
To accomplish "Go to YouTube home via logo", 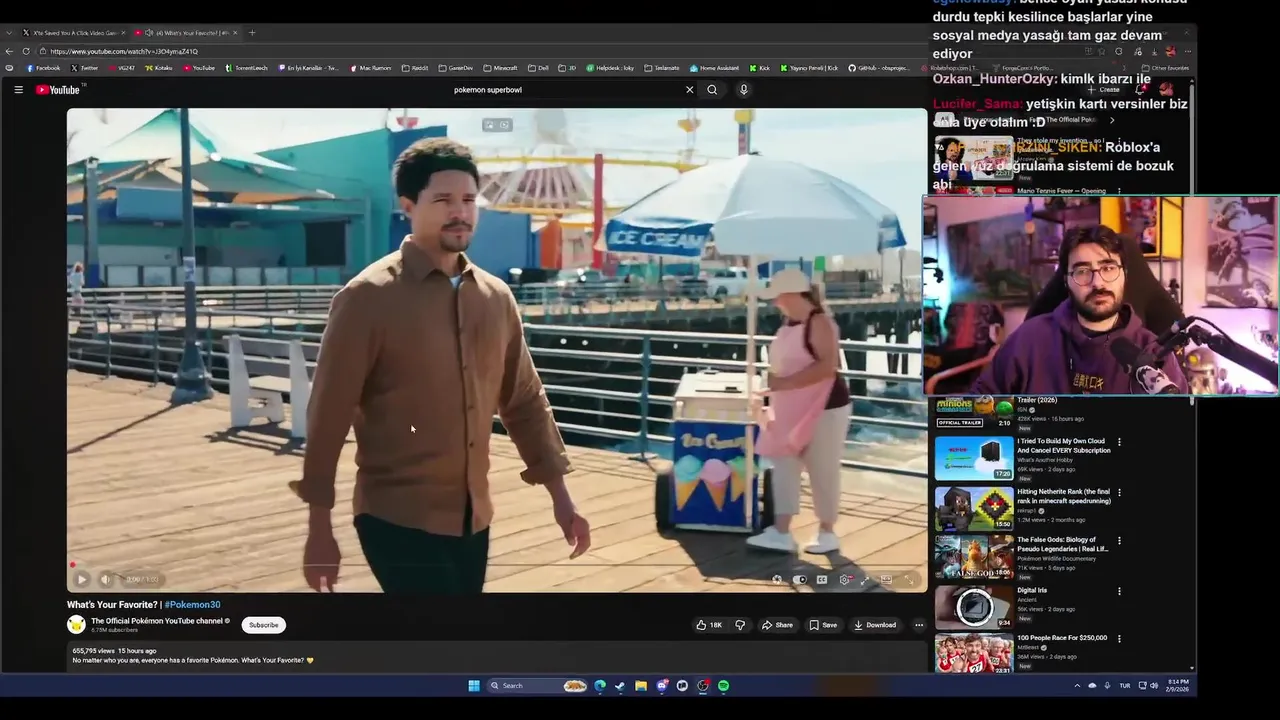I will (57, 90).
